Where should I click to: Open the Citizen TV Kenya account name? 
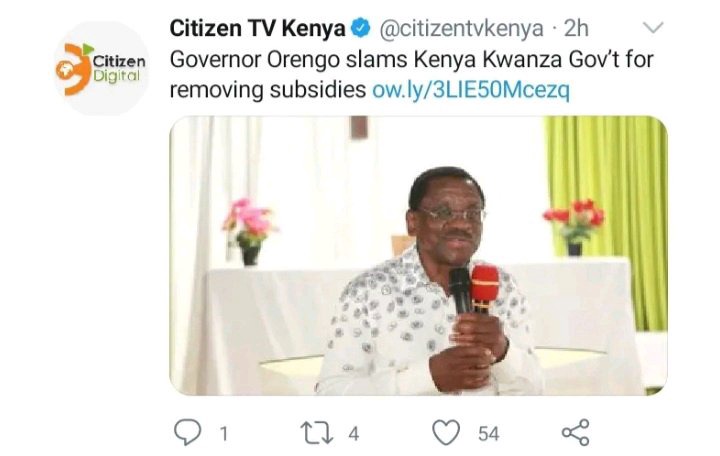tap(257, 28)
